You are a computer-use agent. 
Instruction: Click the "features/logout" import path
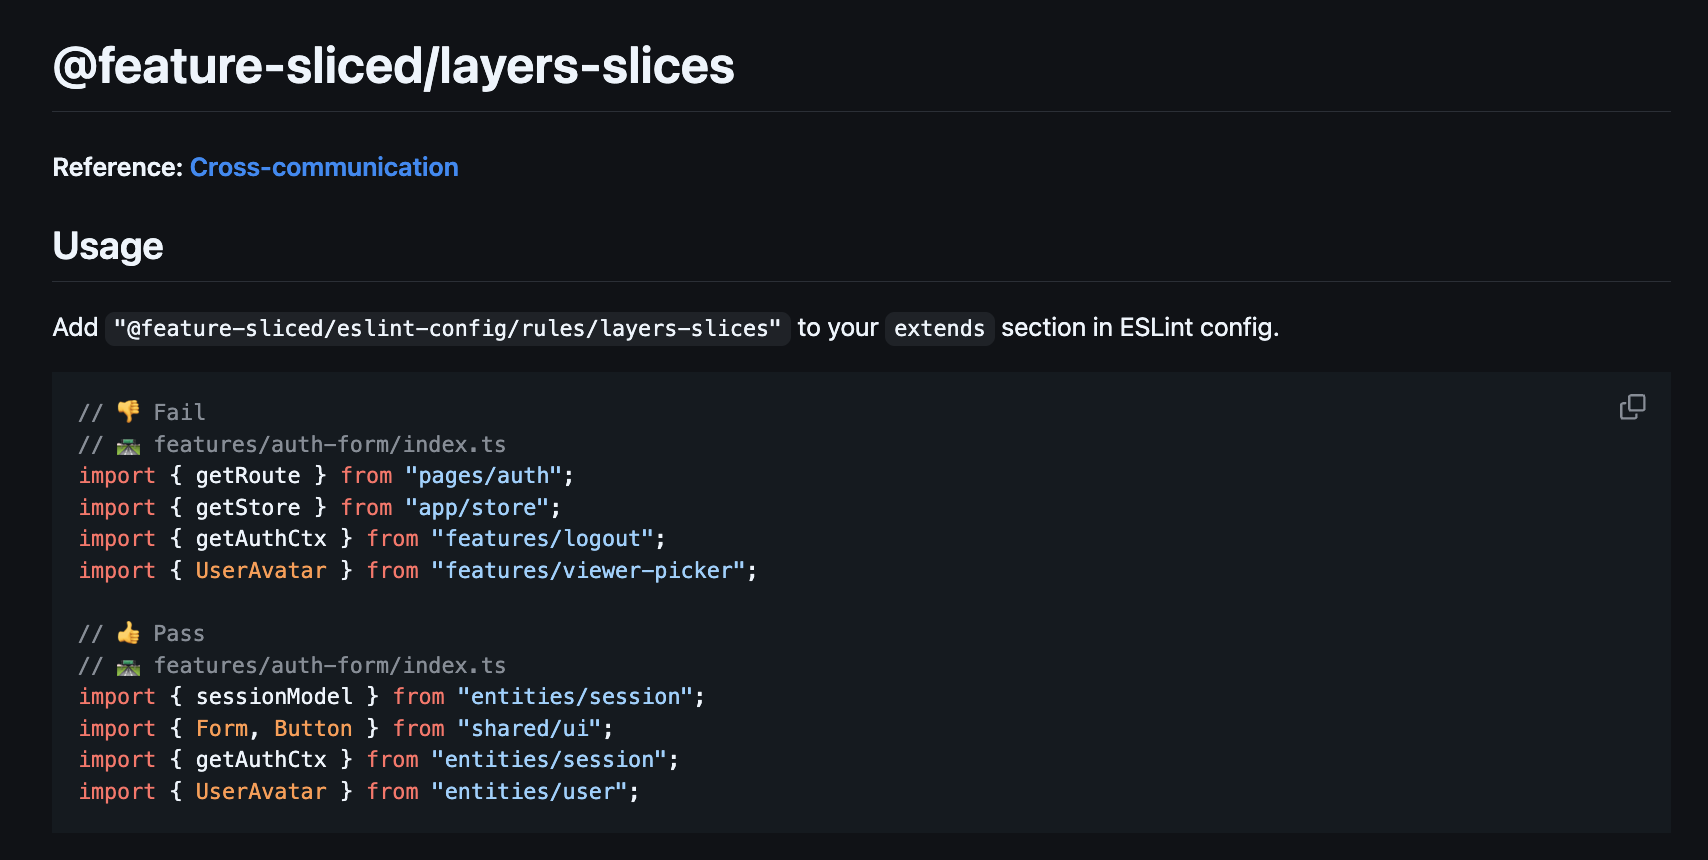(x=543, y=539)
